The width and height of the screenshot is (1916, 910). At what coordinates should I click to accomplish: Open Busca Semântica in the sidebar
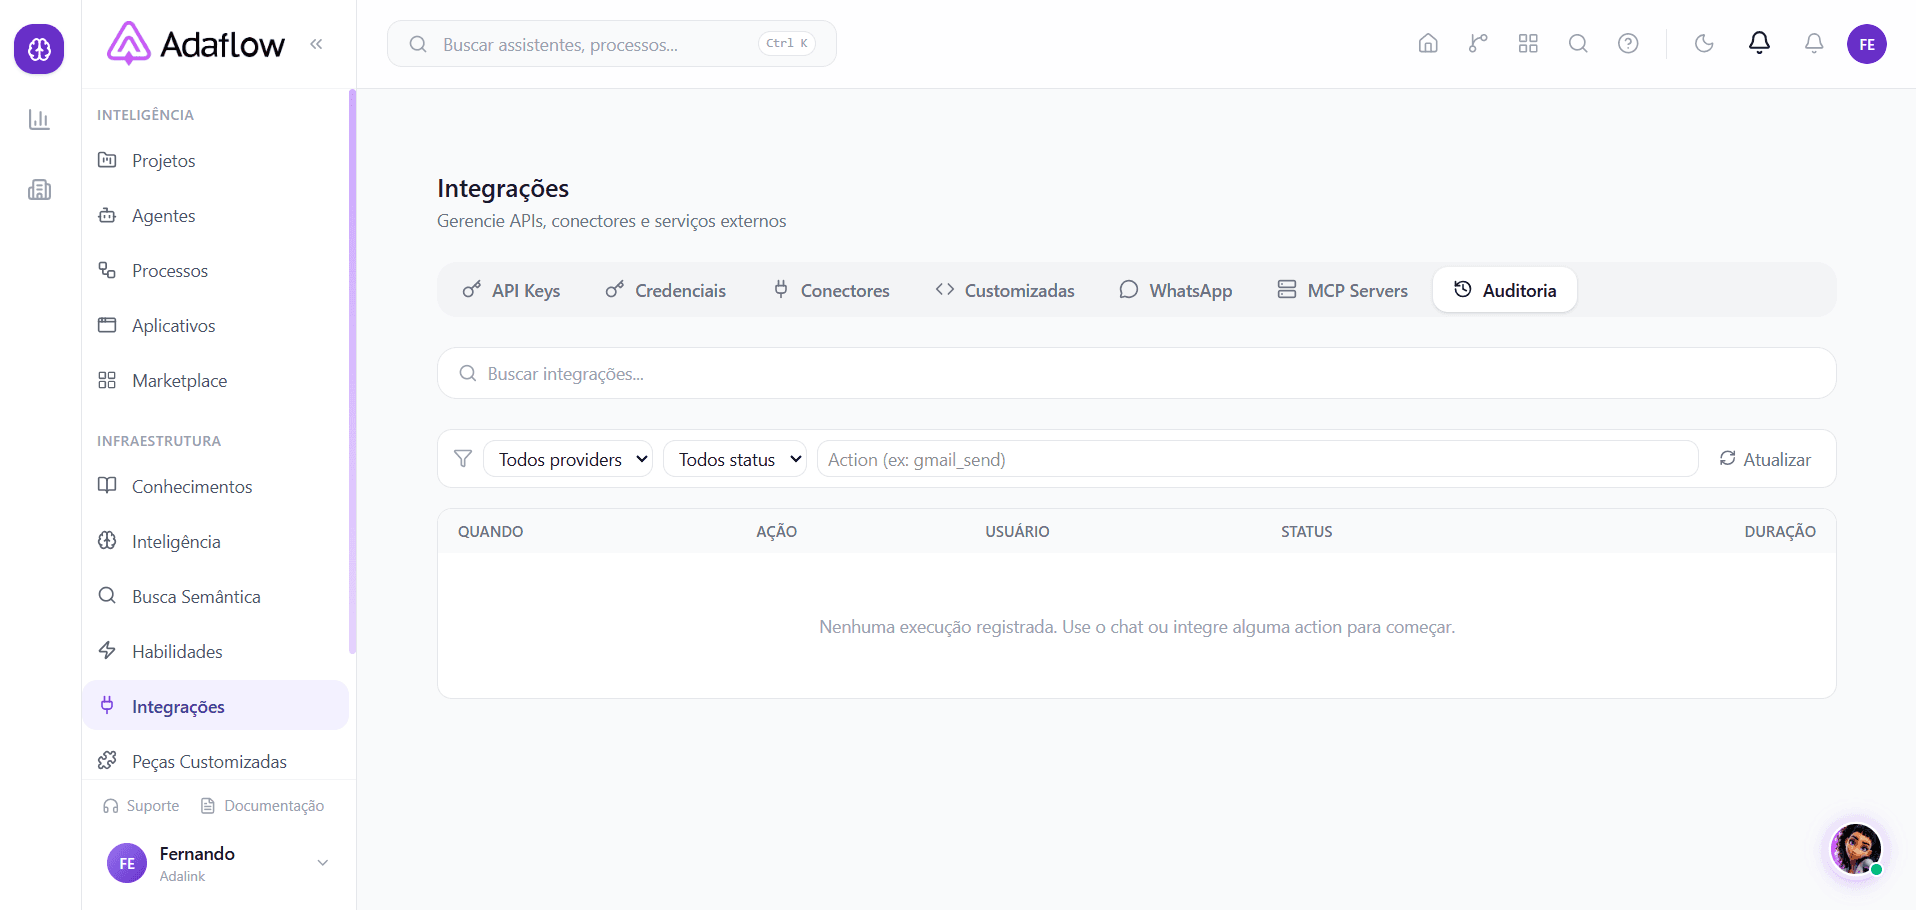point(215,597)
